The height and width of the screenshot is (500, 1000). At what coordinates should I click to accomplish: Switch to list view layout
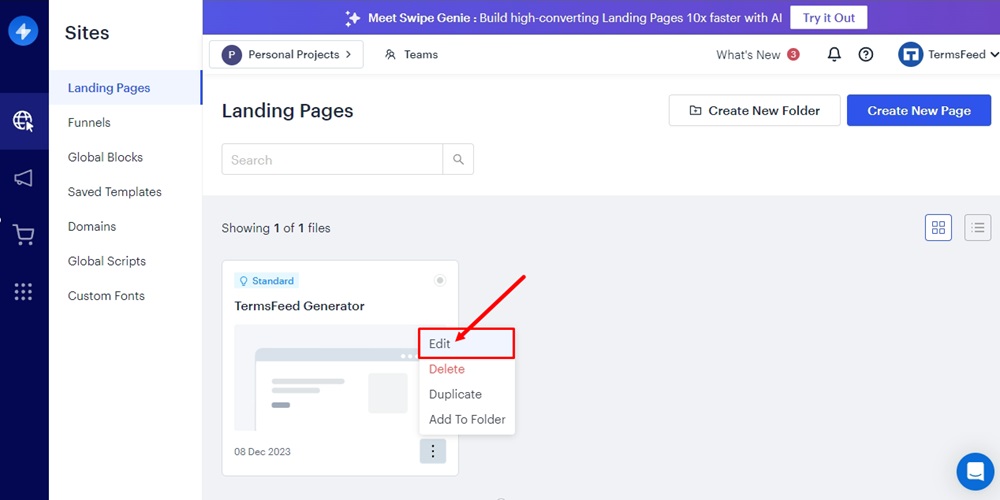click(x=978, y=228)
